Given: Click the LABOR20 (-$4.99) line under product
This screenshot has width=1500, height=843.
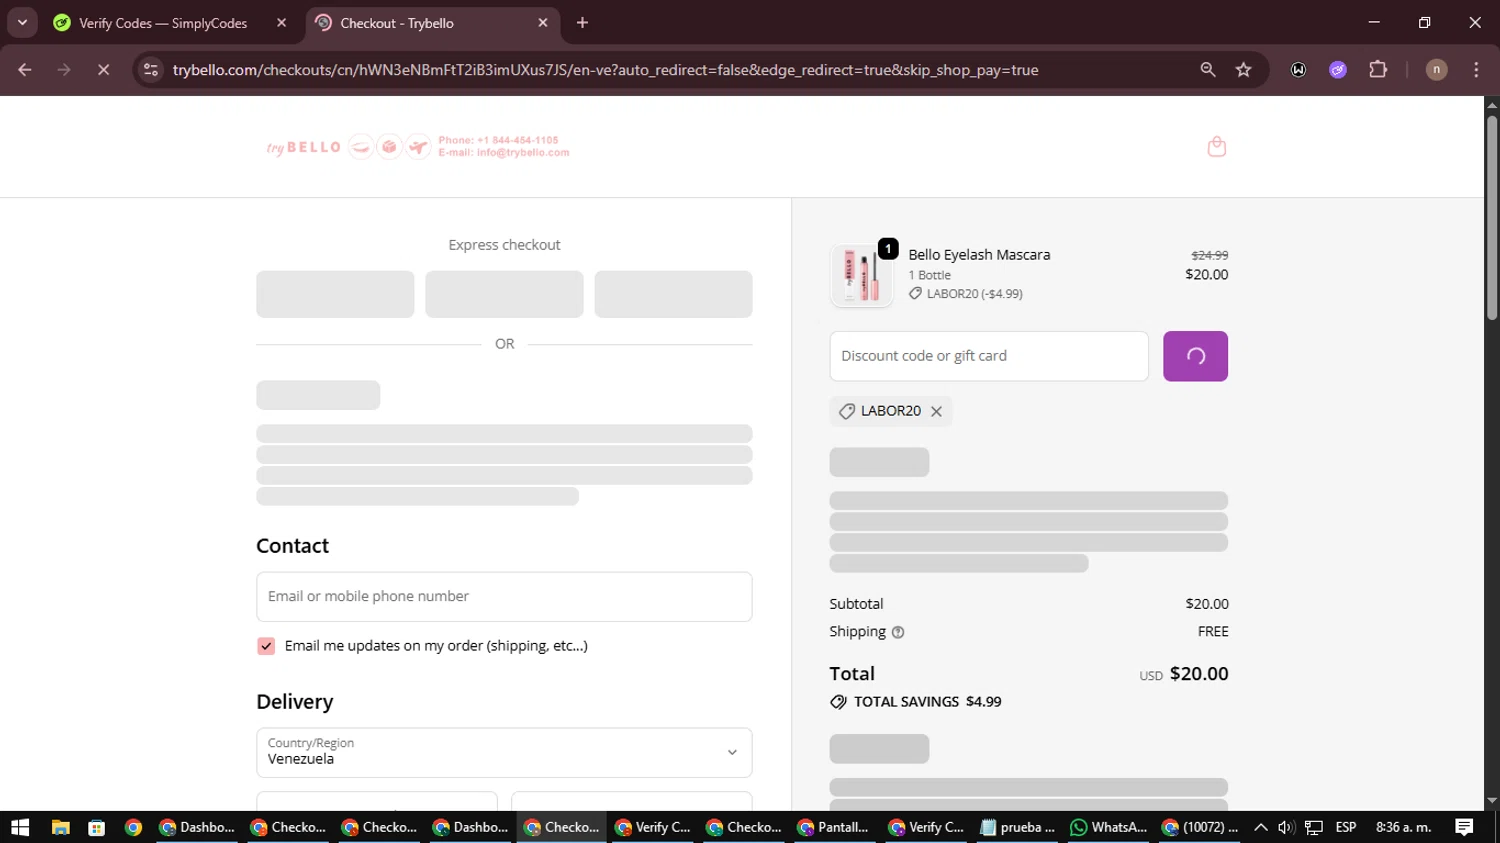Looking at the screenshot, I should [x=966, y=294].
